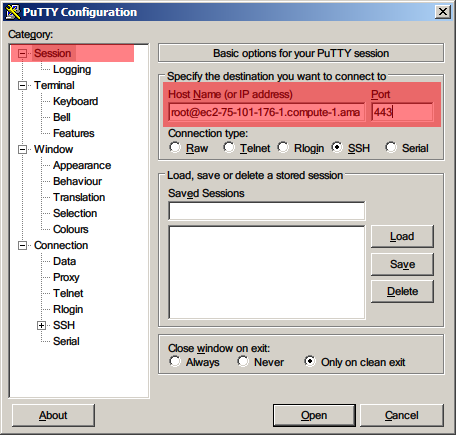The width and height of the screenshot is (456, 435).
Task: Open the Features category
Action: 74,133
